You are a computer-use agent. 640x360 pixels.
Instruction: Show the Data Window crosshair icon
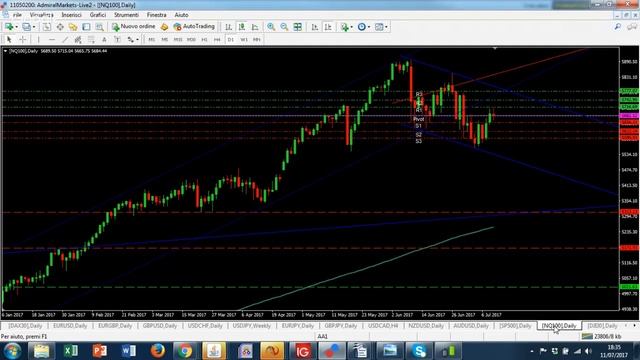click(x=60, y=27)
